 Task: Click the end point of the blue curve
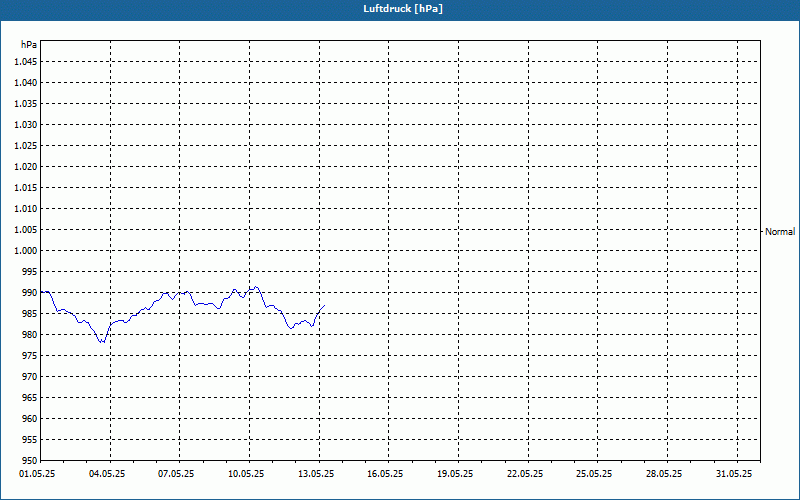324,306
